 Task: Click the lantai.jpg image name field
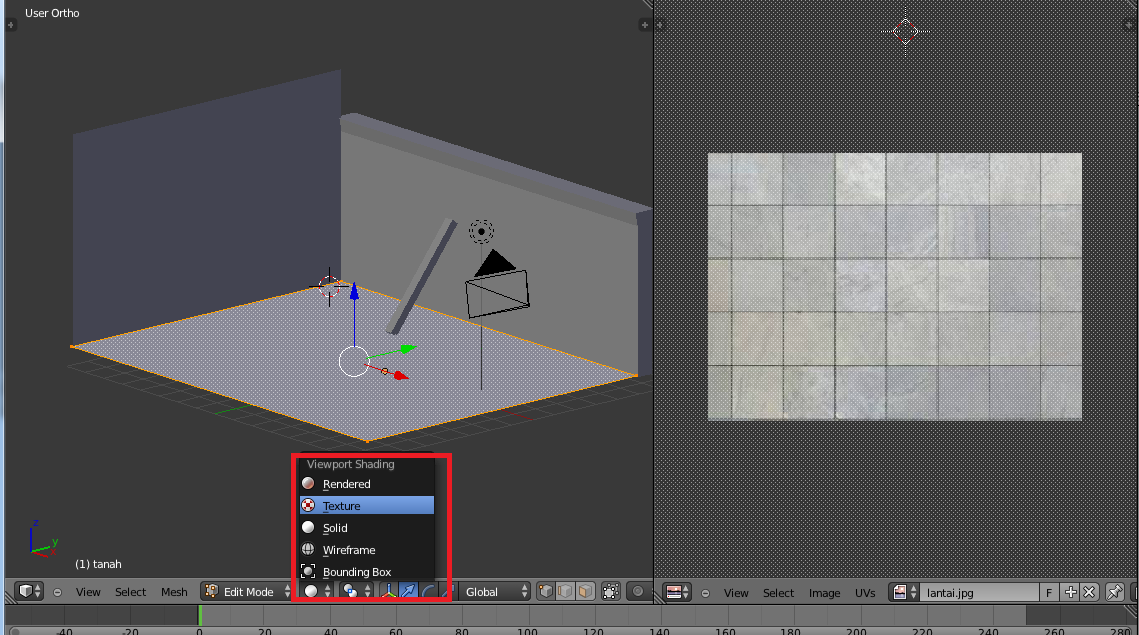[979, 592]
